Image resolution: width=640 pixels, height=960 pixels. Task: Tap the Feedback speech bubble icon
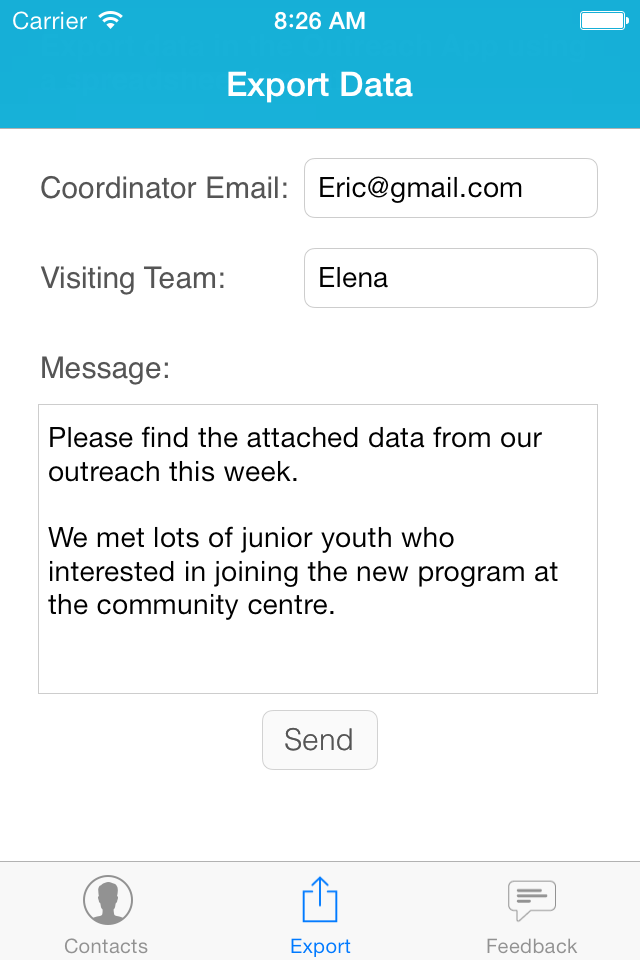click(x=531, y=900)
